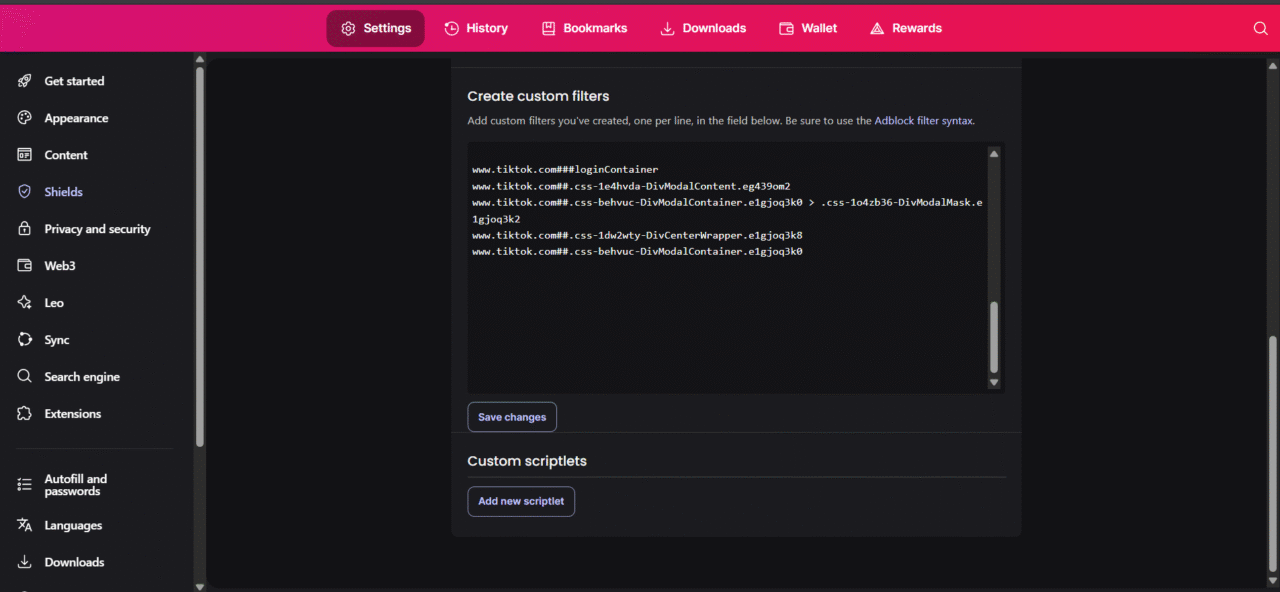
Task: Click the search magnifier icon at top right
Action: (x=1260, y=28)
